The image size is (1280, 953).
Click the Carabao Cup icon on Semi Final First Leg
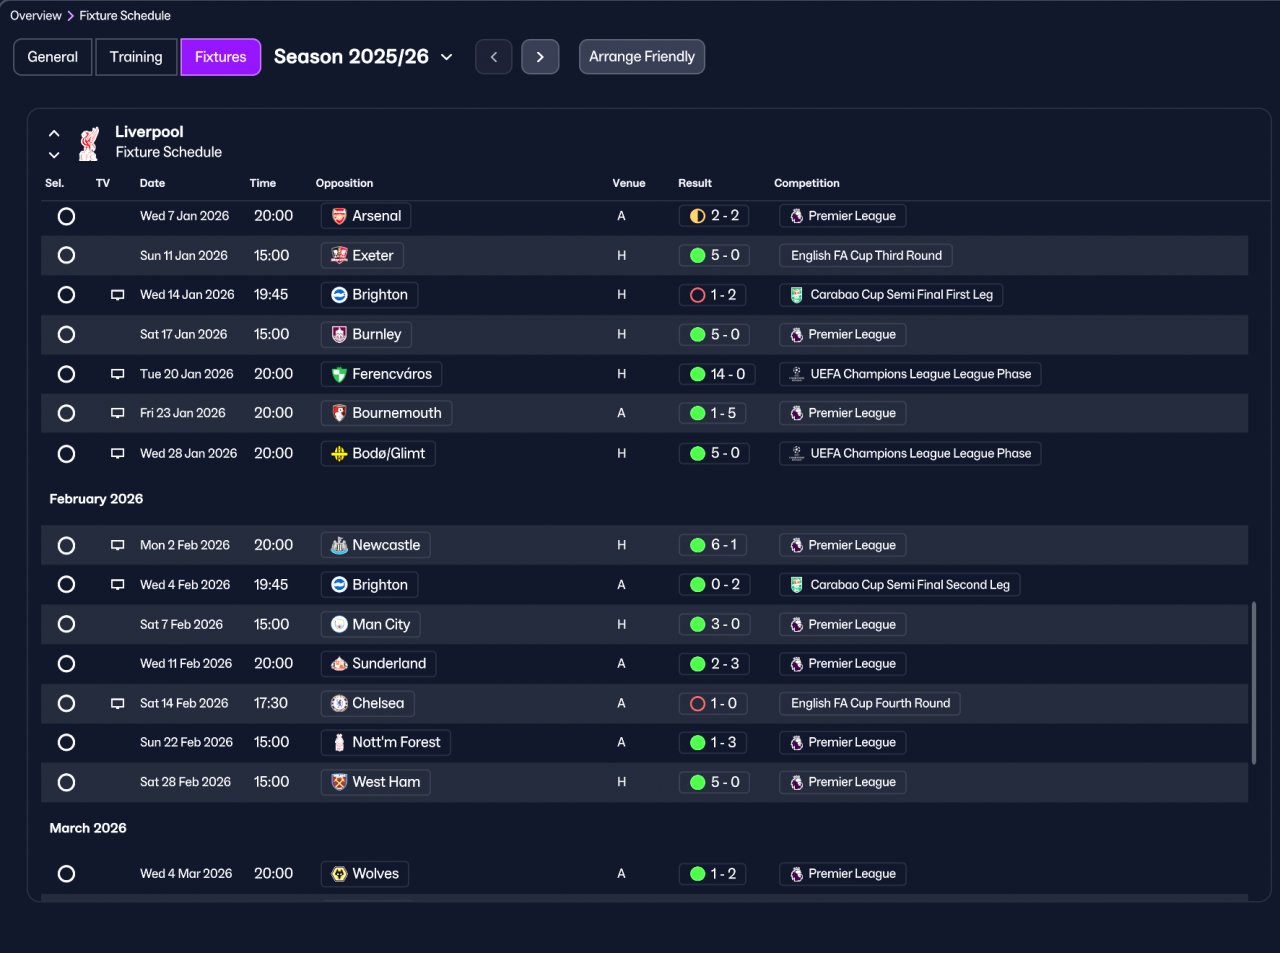tap(796, 295)
